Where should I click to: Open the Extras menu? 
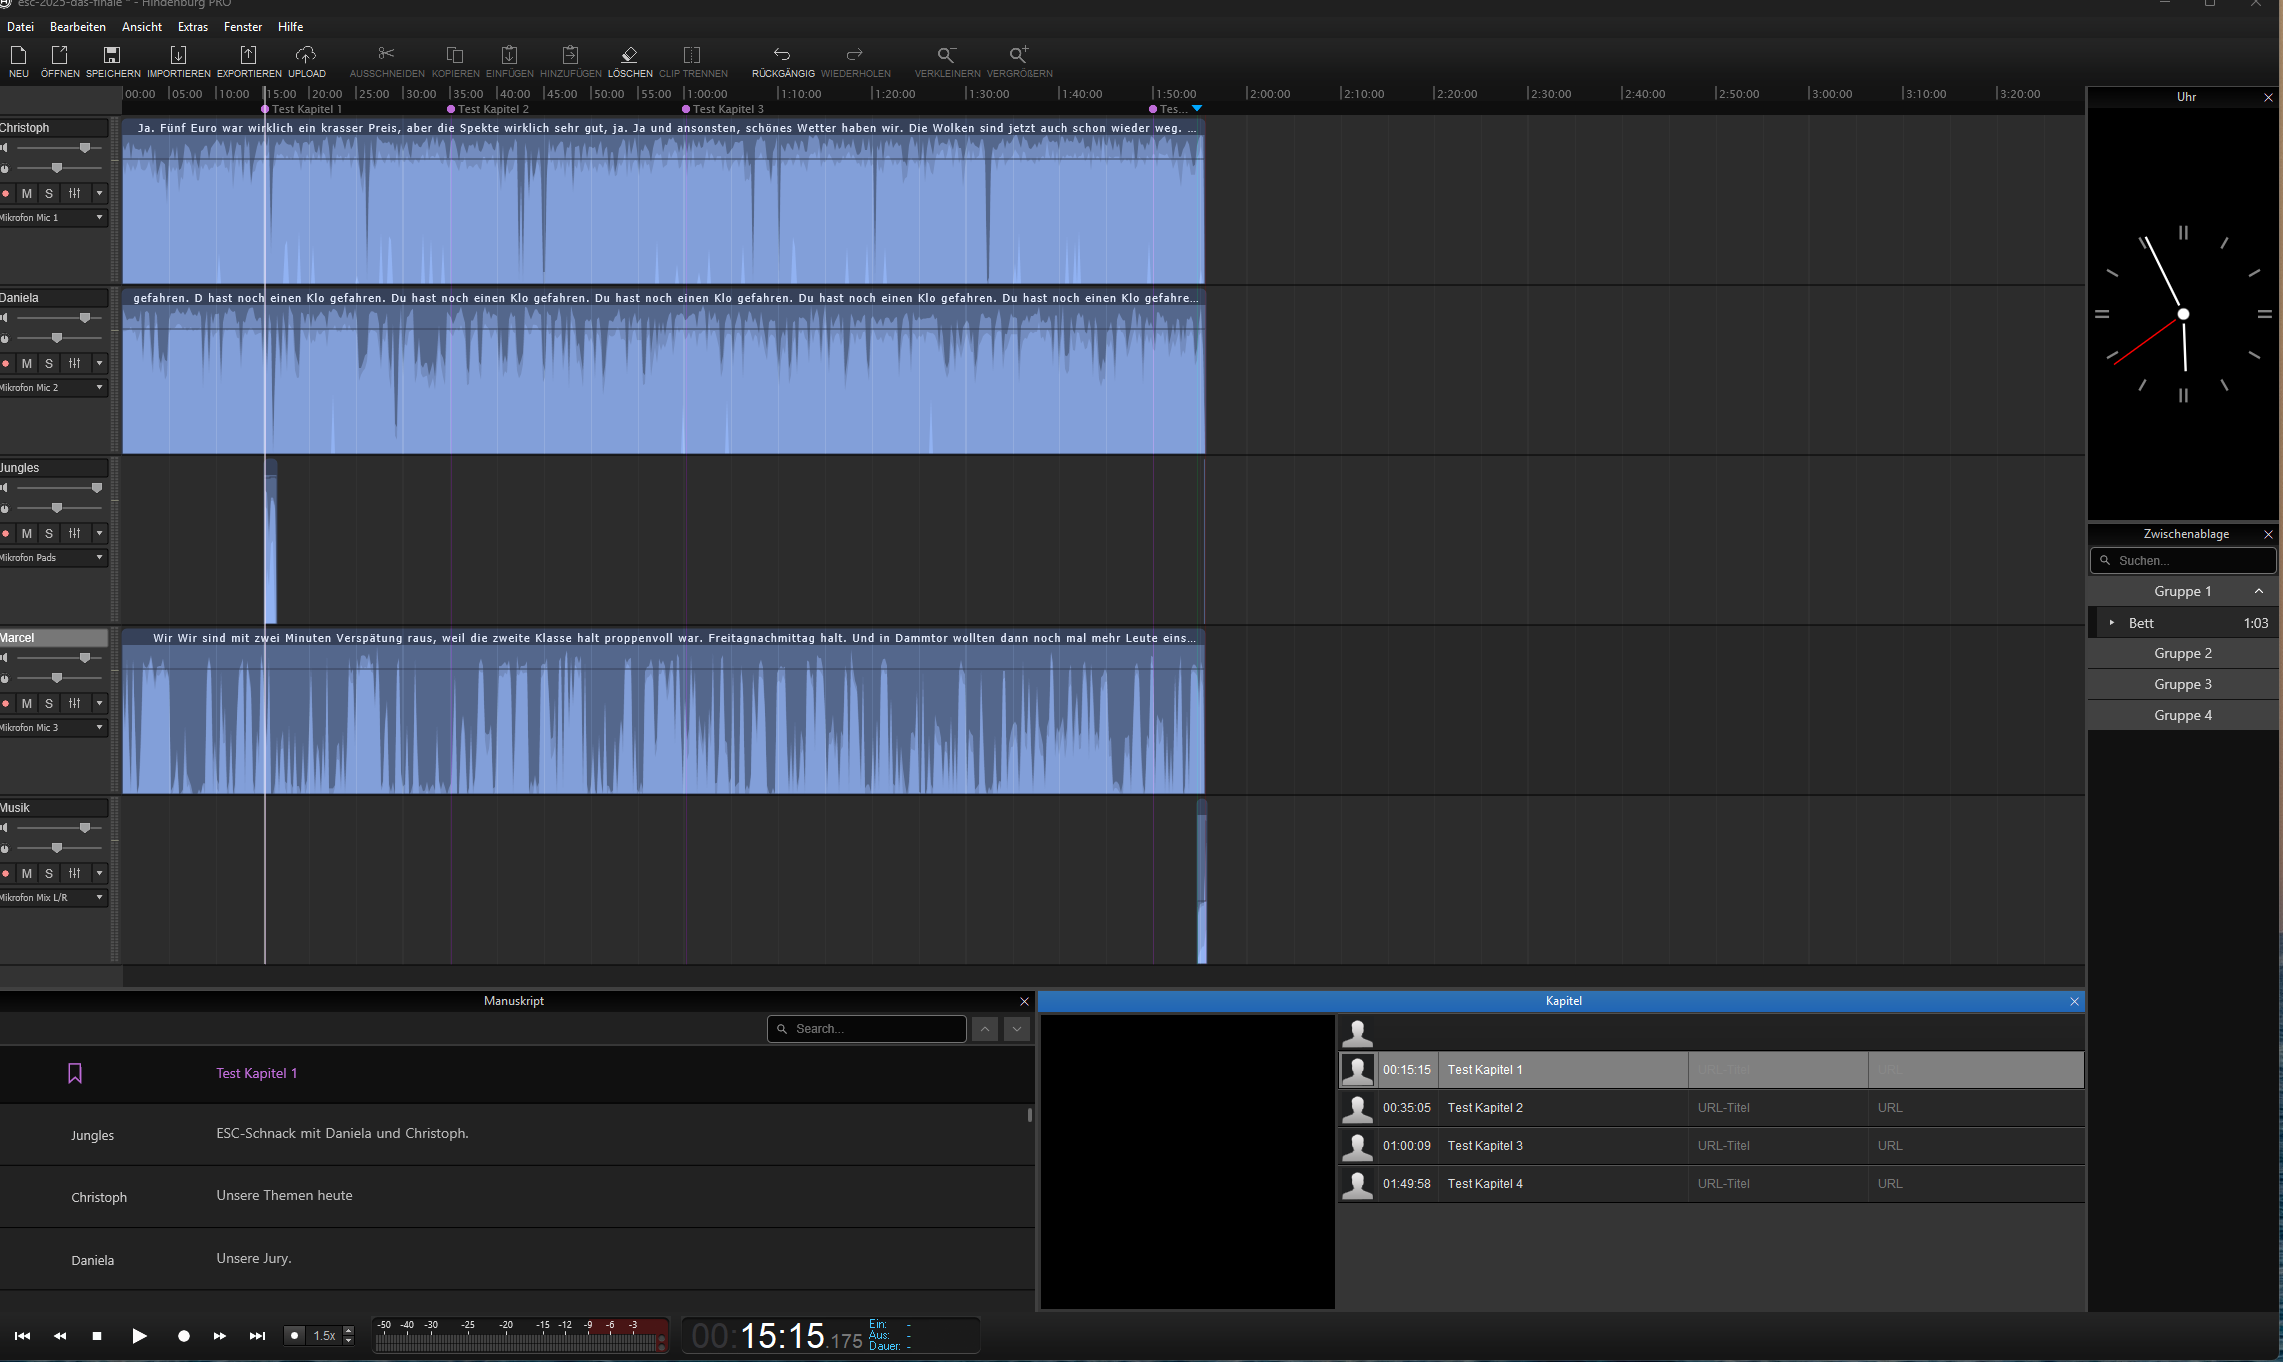coord(193,27)
